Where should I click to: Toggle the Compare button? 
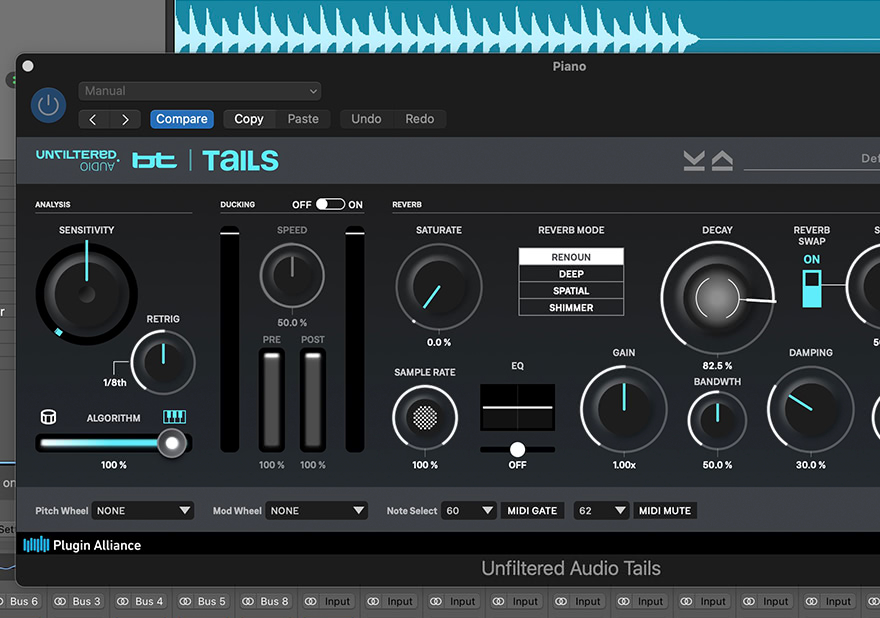(x=182, y=119)
